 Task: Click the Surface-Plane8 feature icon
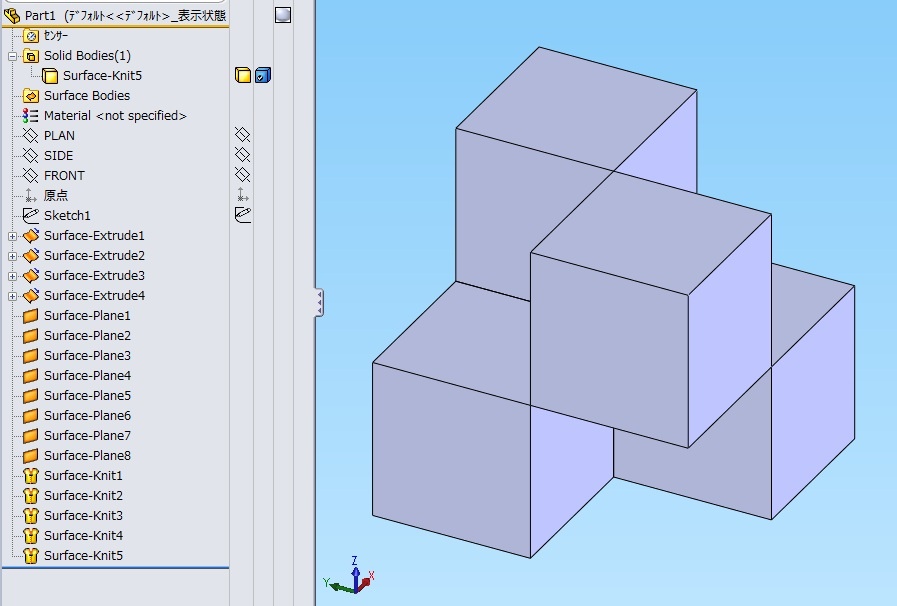coord(30,456)
